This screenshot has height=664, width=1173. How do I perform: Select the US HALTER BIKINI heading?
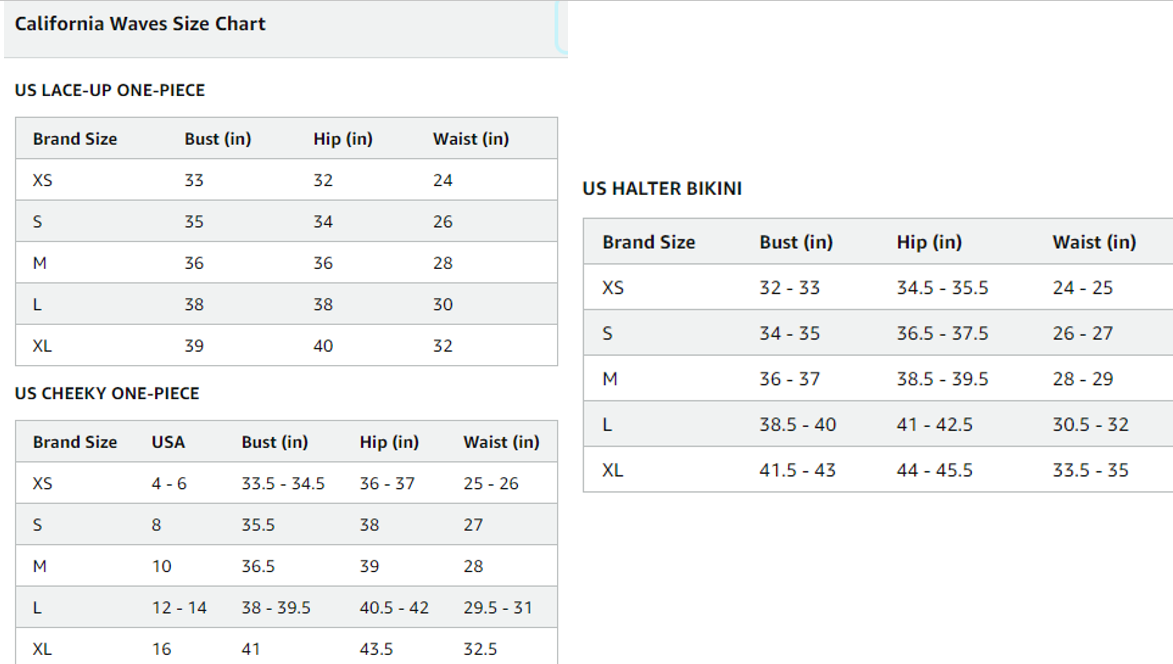tap(662, 188)
